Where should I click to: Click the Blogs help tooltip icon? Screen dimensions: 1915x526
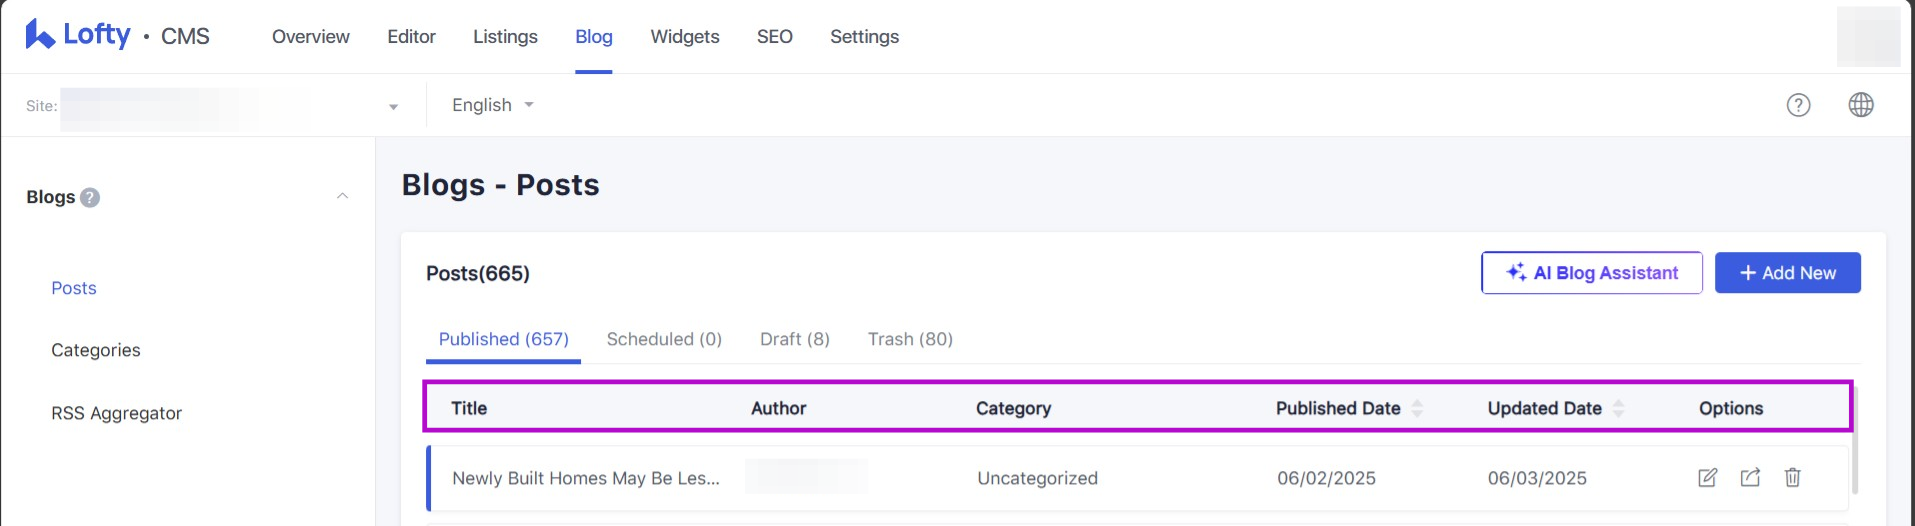point(90,198)
